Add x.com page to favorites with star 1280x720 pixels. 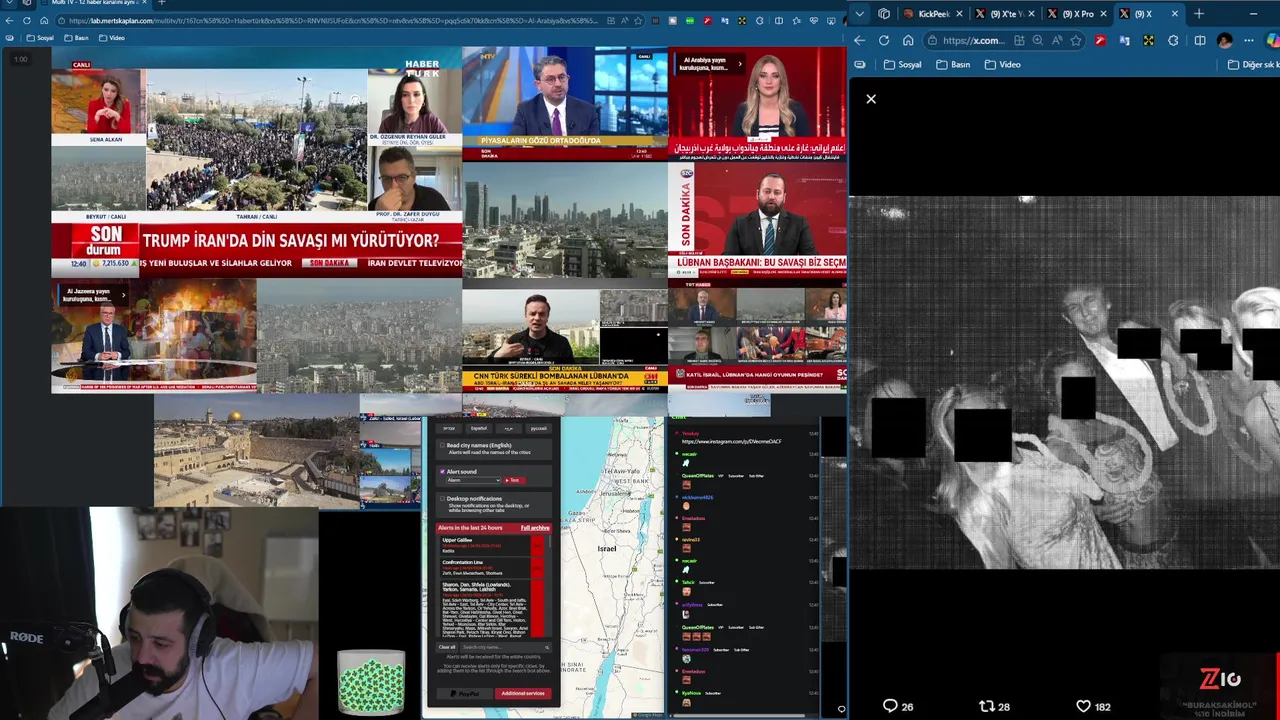click(x=1076, y=40)
